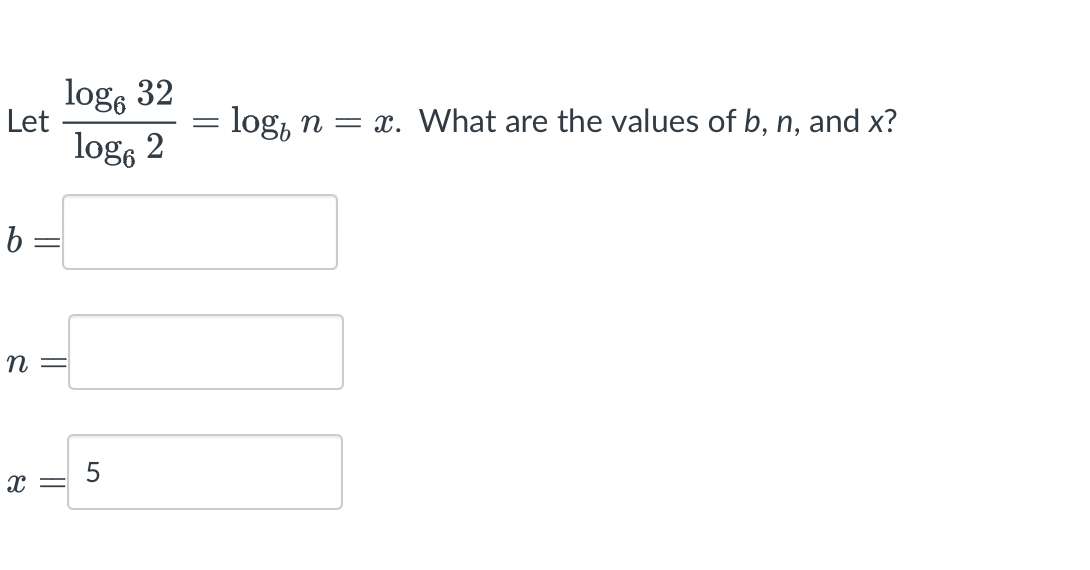Focus the x answer field containing 5
1090x570 pixels.
pos(205,472)
